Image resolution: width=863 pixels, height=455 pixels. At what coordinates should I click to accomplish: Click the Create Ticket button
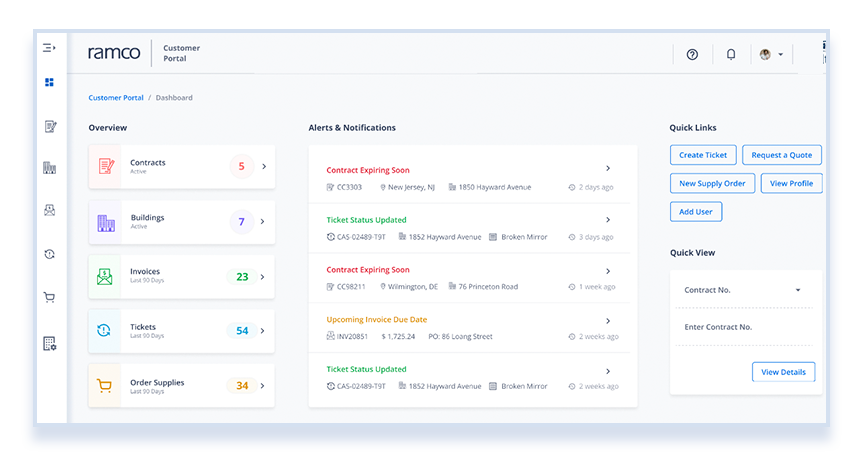tap(703, 155)
